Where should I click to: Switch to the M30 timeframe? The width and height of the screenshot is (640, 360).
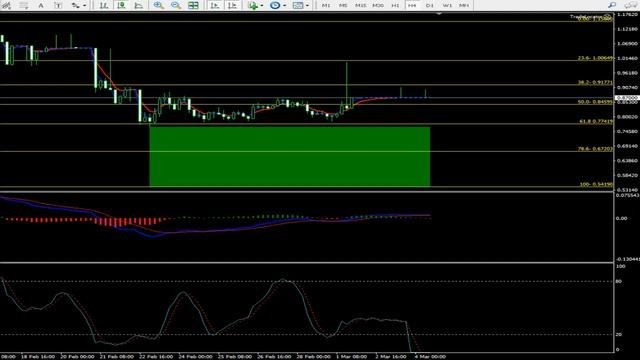click(x=378, y=5)
